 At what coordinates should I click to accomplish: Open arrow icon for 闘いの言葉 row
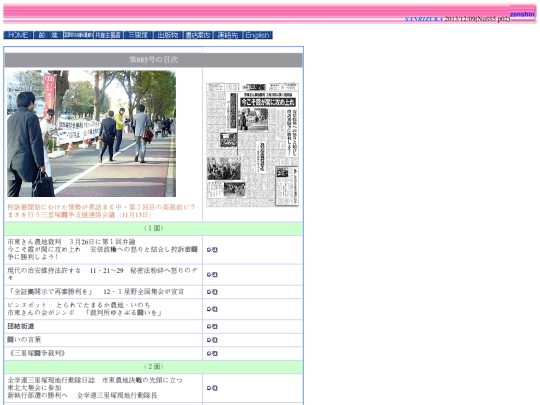point(212,340)
